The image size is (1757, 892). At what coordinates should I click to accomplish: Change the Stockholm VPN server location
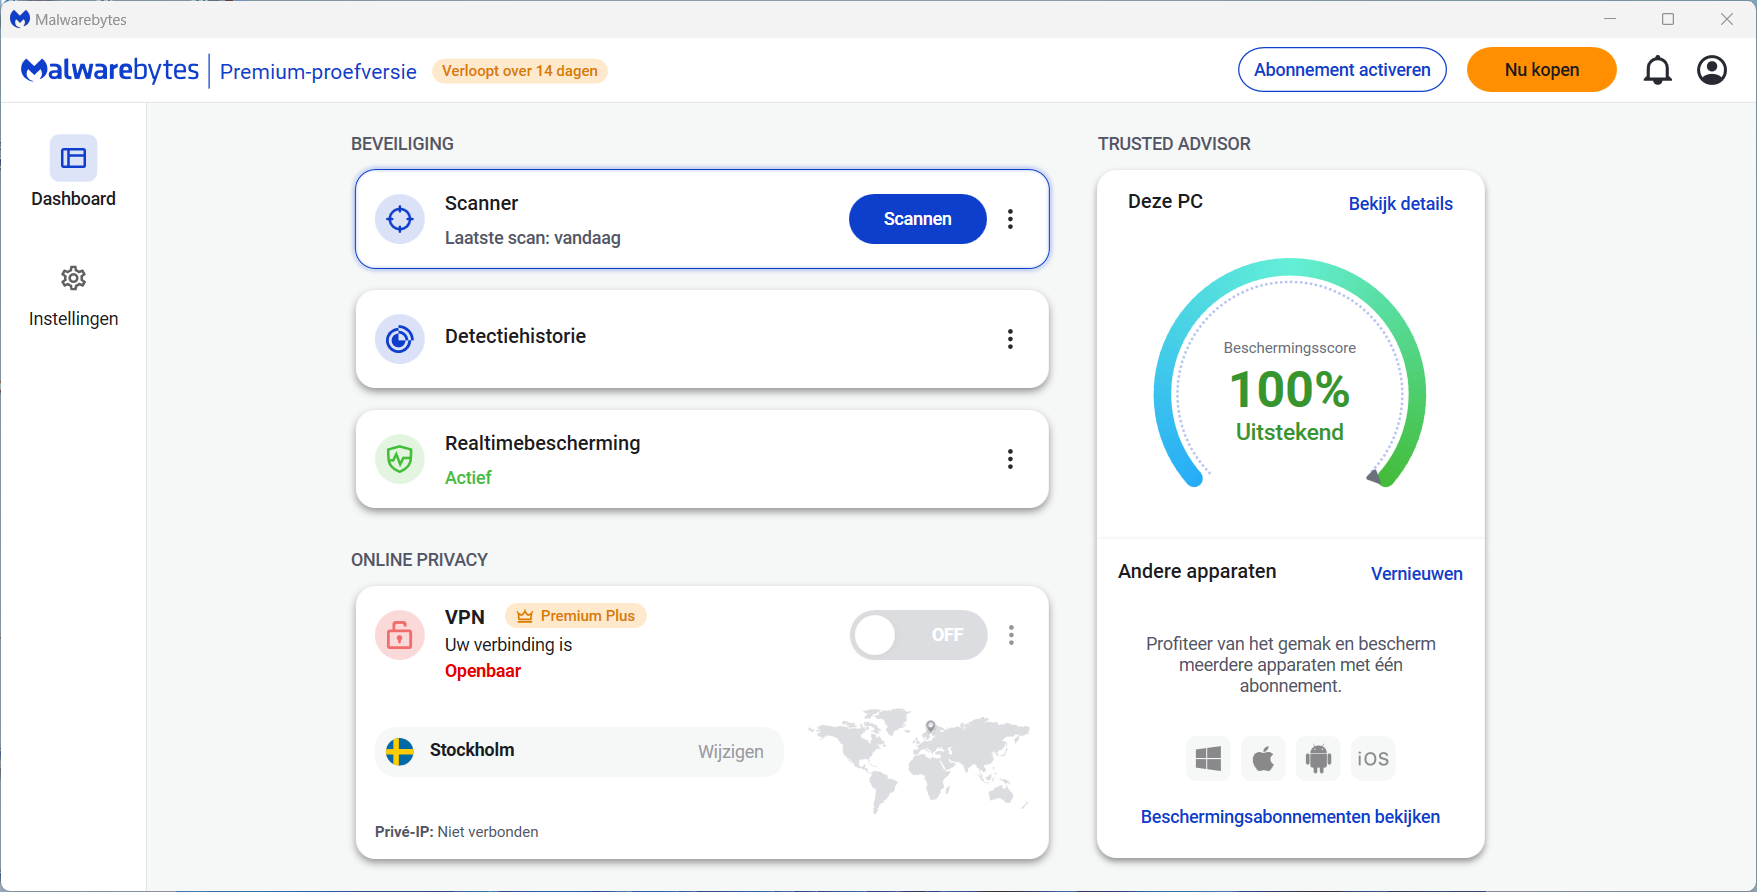click(730, 752)
